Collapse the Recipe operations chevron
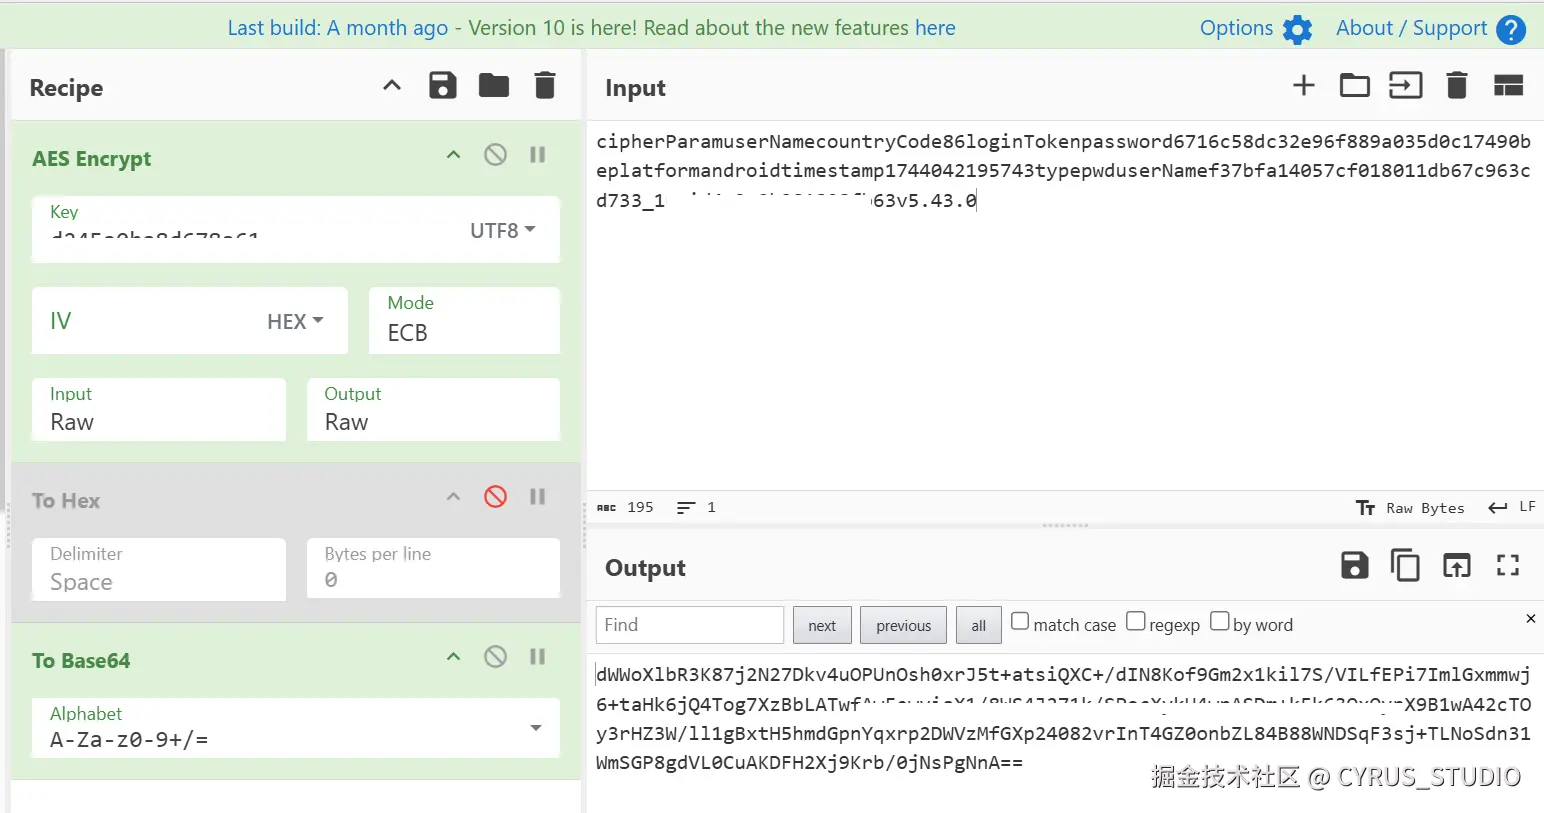 tap(392, 86)
